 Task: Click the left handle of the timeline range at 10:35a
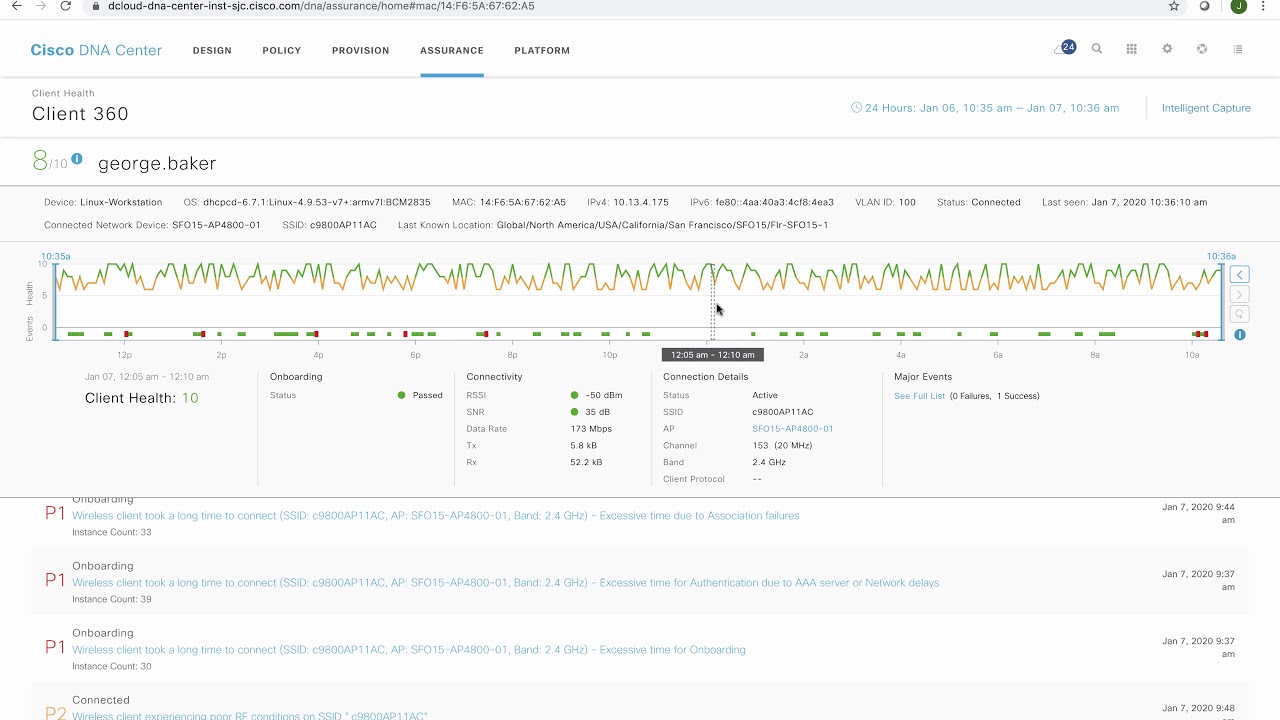(x=56, y=300)
